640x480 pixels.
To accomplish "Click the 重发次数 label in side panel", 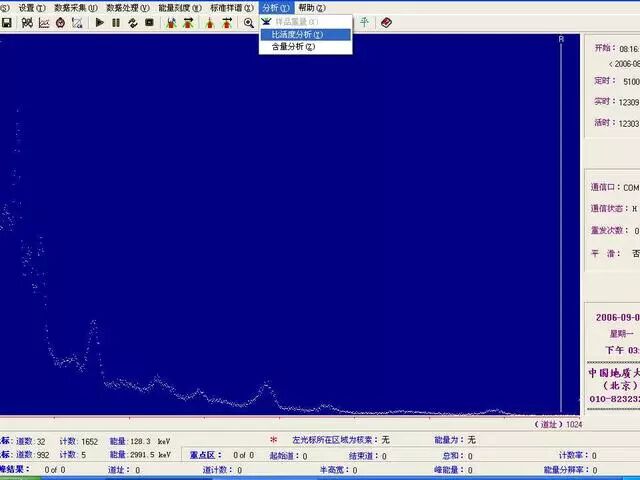I will 609,231.
